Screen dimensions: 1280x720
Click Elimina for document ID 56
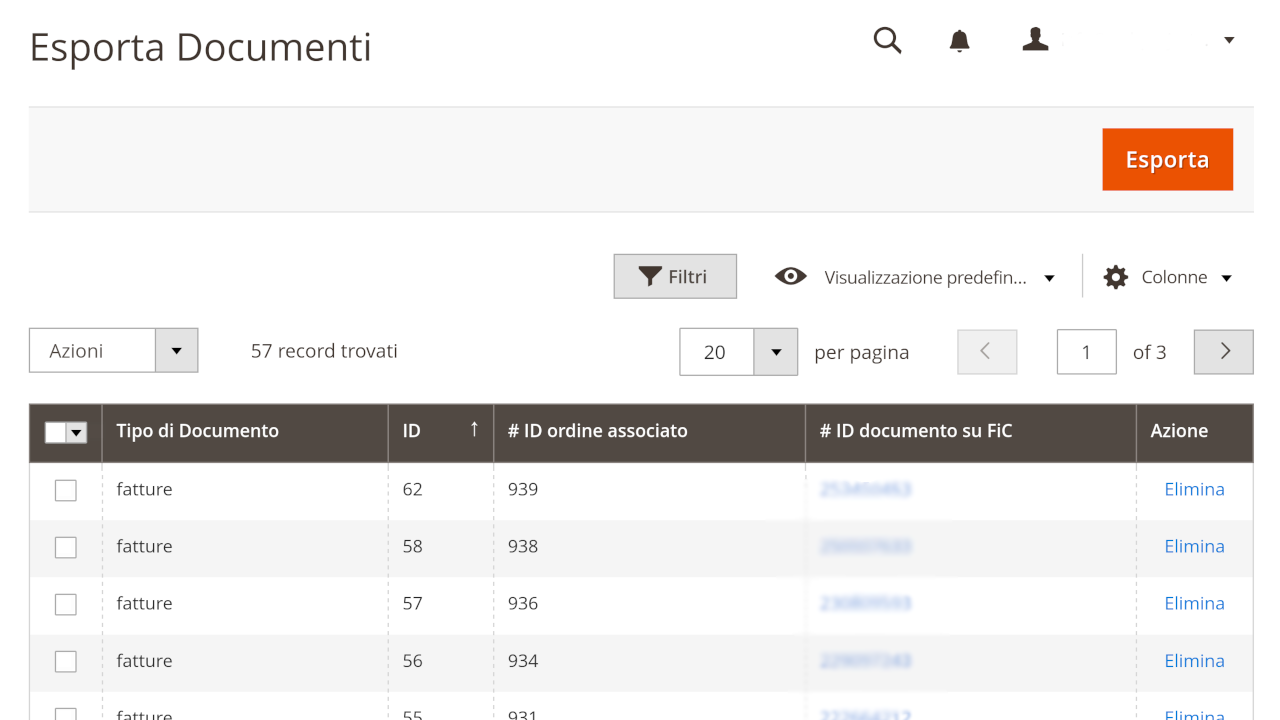point(1194,661)
